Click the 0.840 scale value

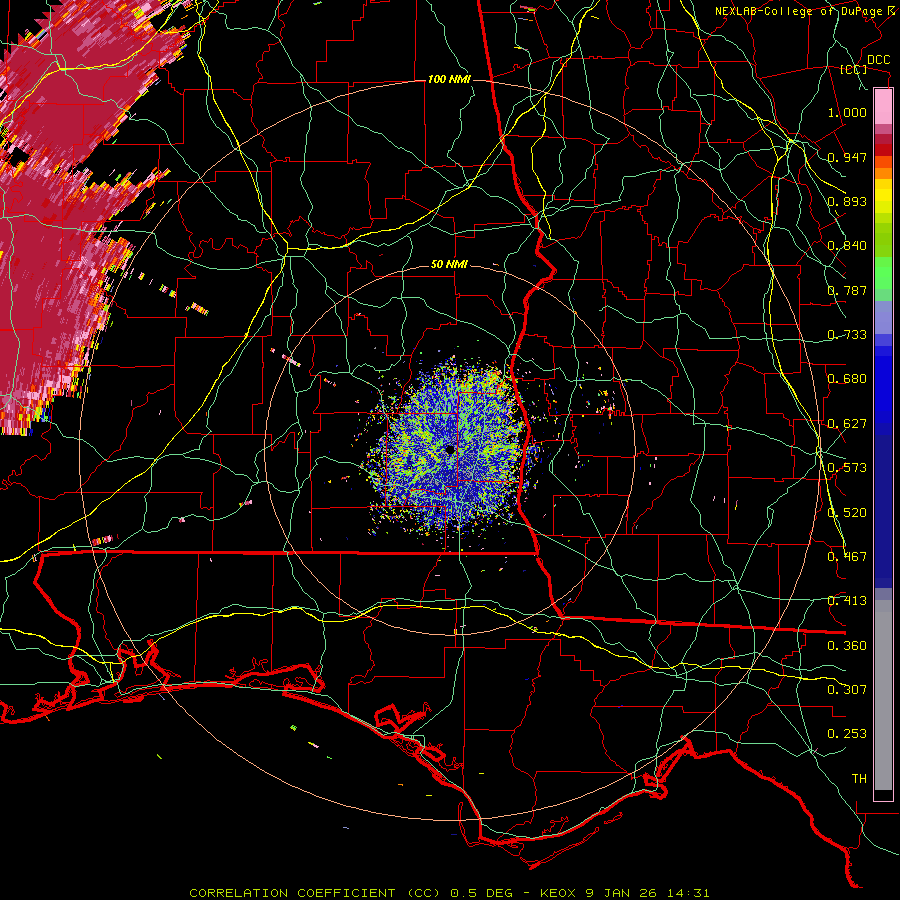tap(847, 246)
